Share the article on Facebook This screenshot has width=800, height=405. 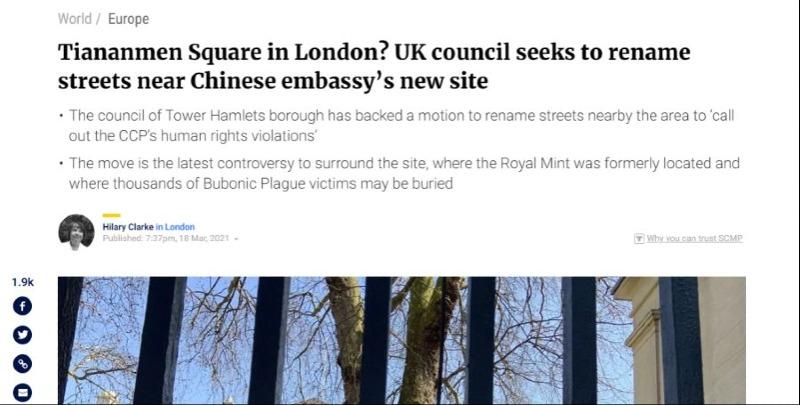(22, 306)
